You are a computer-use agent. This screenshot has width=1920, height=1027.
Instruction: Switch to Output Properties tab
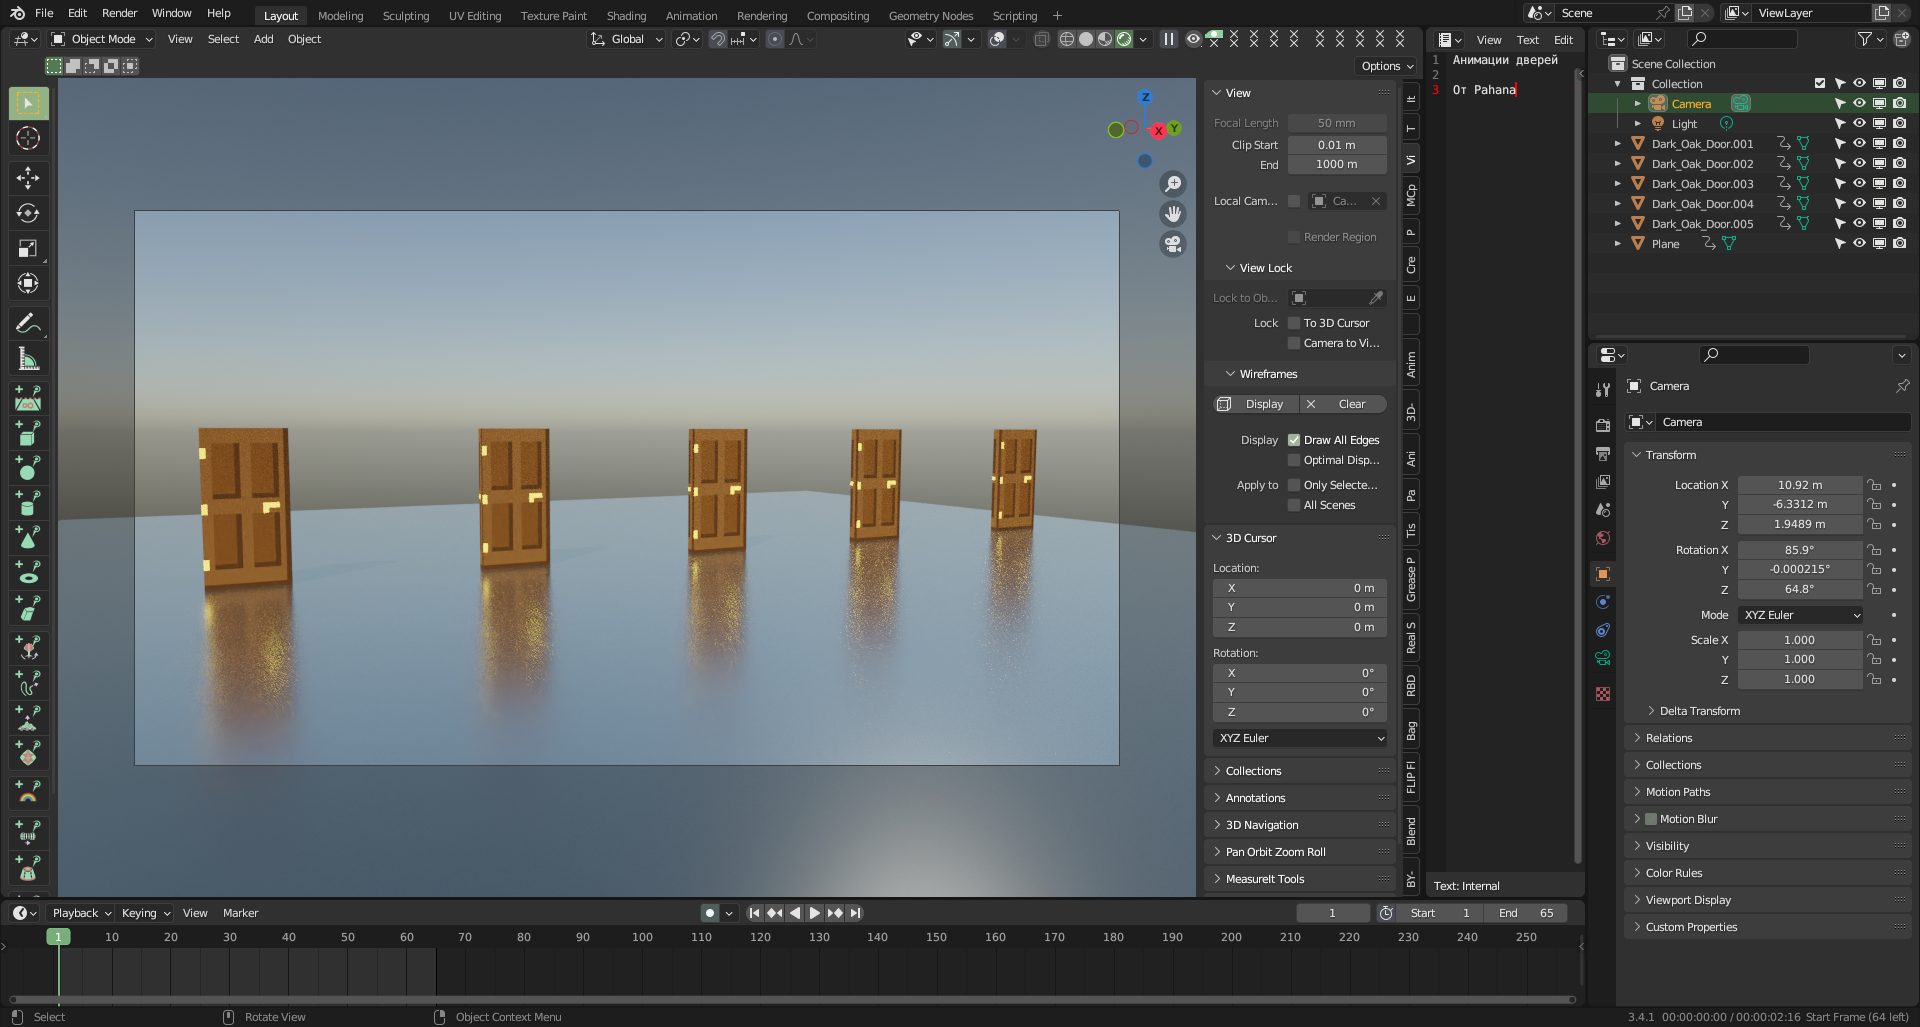[1603, 453]
